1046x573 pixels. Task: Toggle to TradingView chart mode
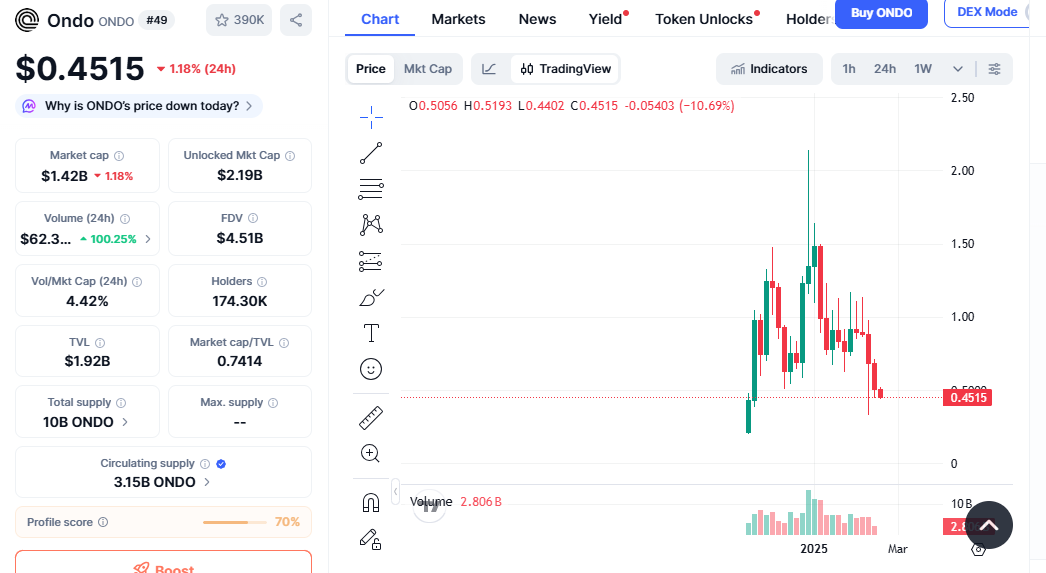click(566, 69)
